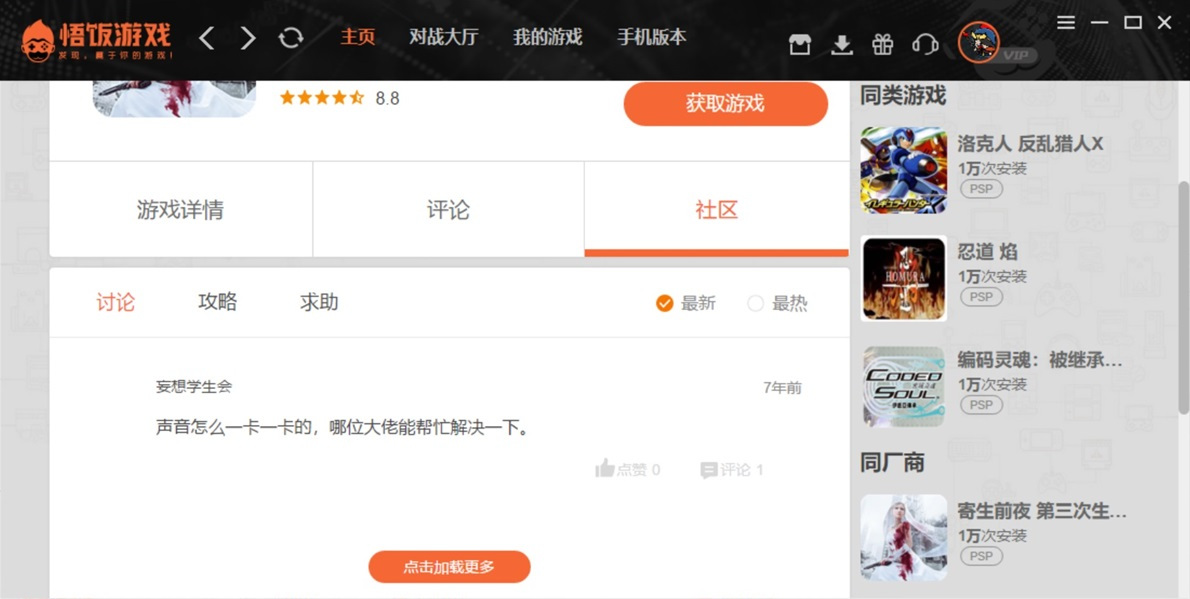Select the 最新 sort option
This screenshot has height=599, width=1190.
click(x=665, y=303)
